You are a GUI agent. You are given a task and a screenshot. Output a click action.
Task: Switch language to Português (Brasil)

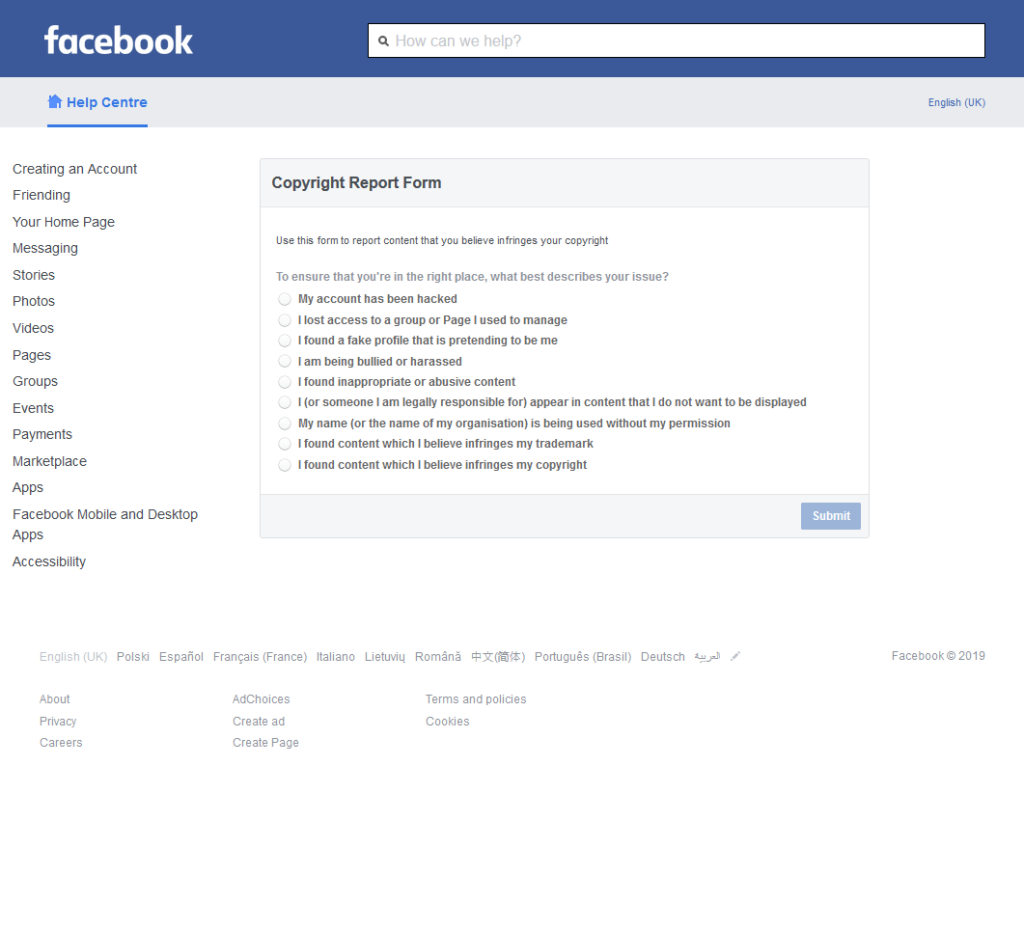tap(583, 656)
